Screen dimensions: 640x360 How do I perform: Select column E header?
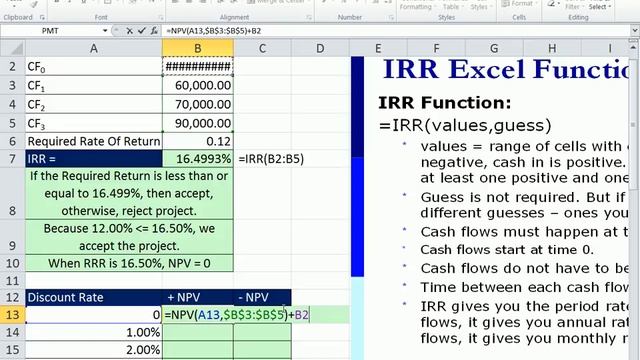[378, 48]
